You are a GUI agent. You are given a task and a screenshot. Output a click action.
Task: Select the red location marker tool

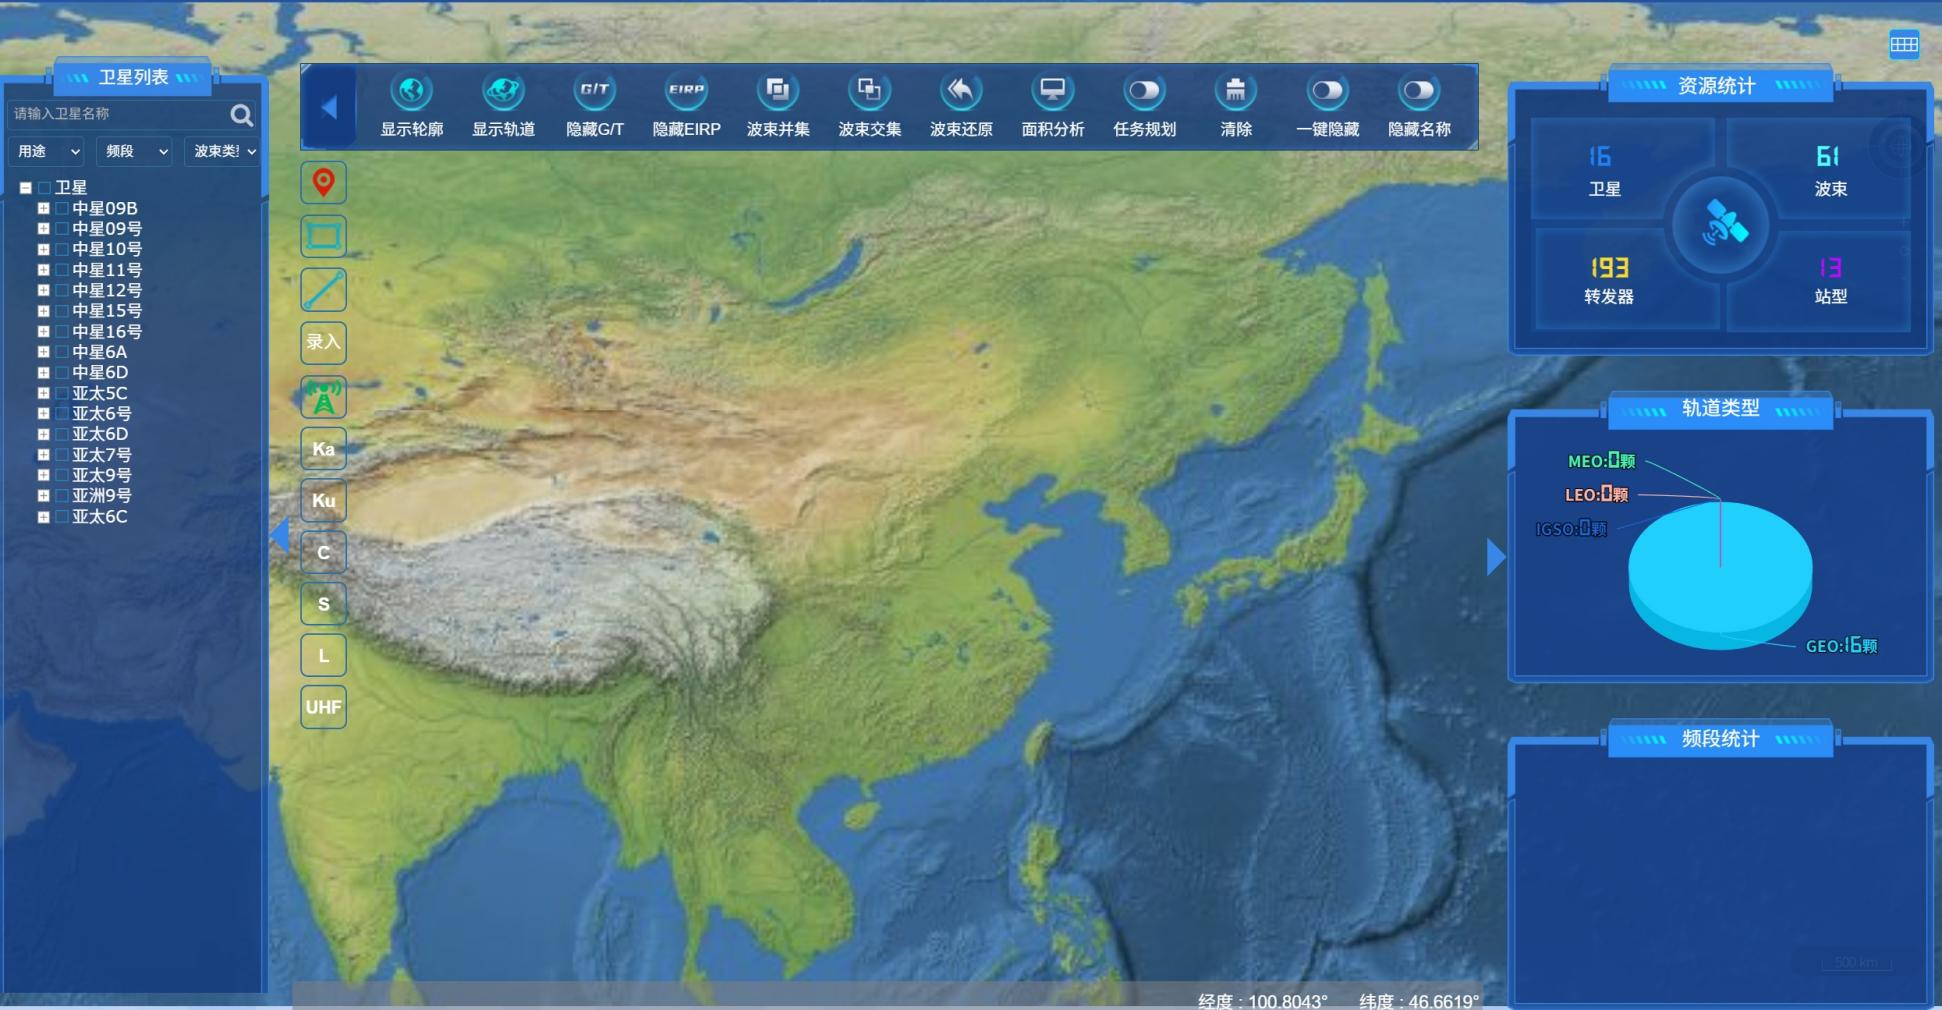(323, 183)
